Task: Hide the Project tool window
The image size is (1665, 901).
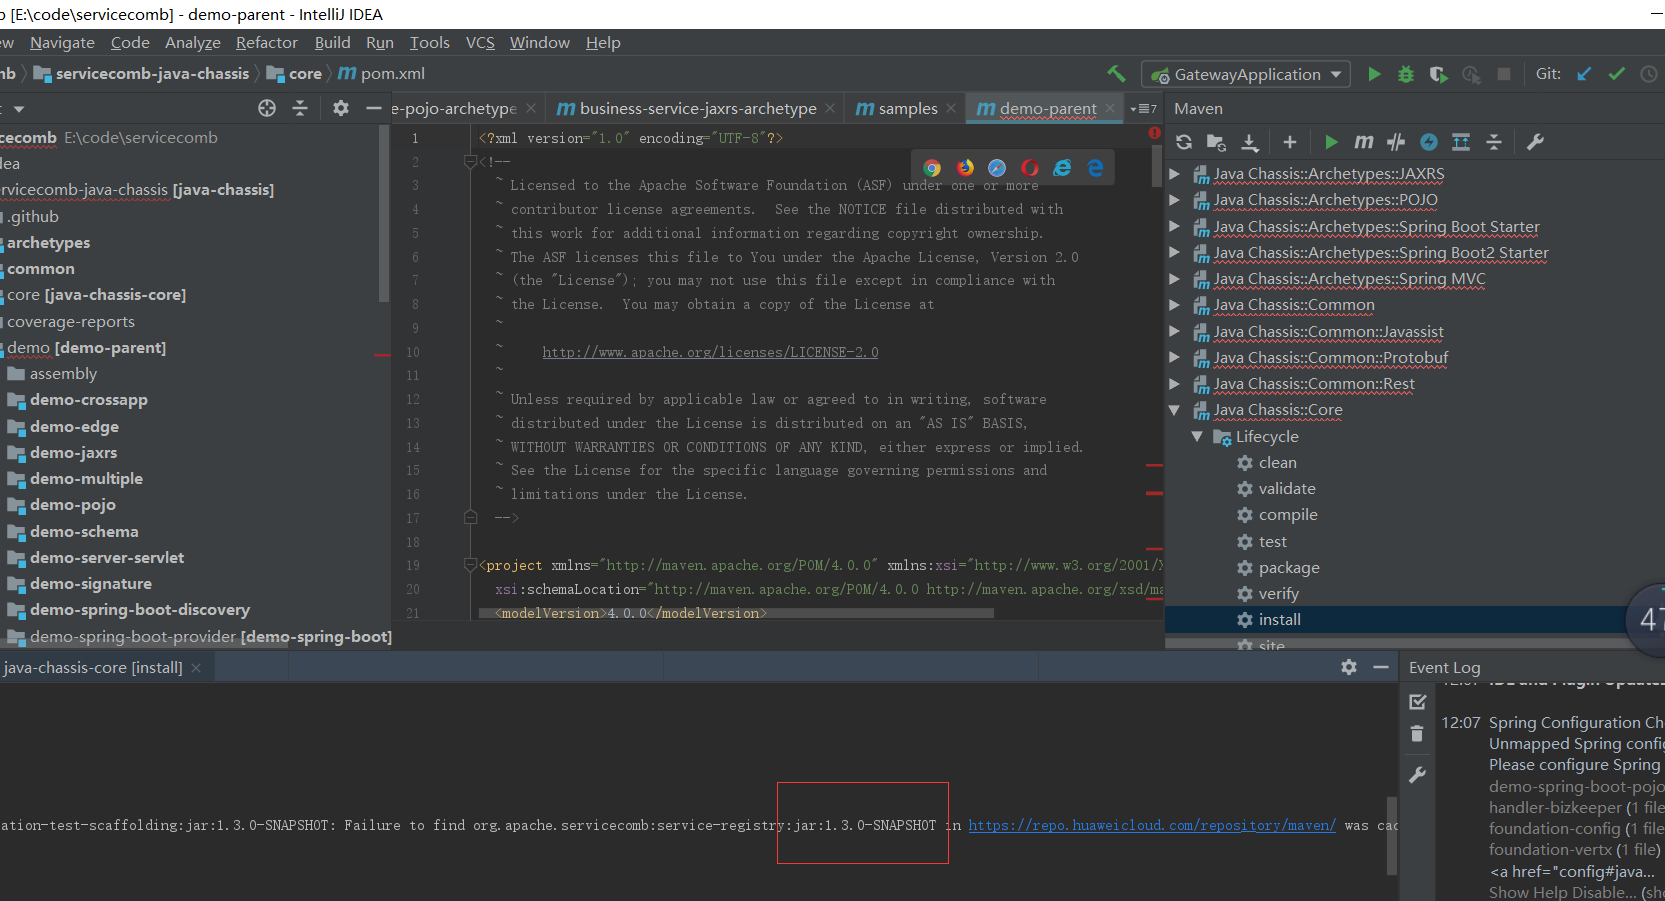Action: pyautogui.click(x=374, y=108)
